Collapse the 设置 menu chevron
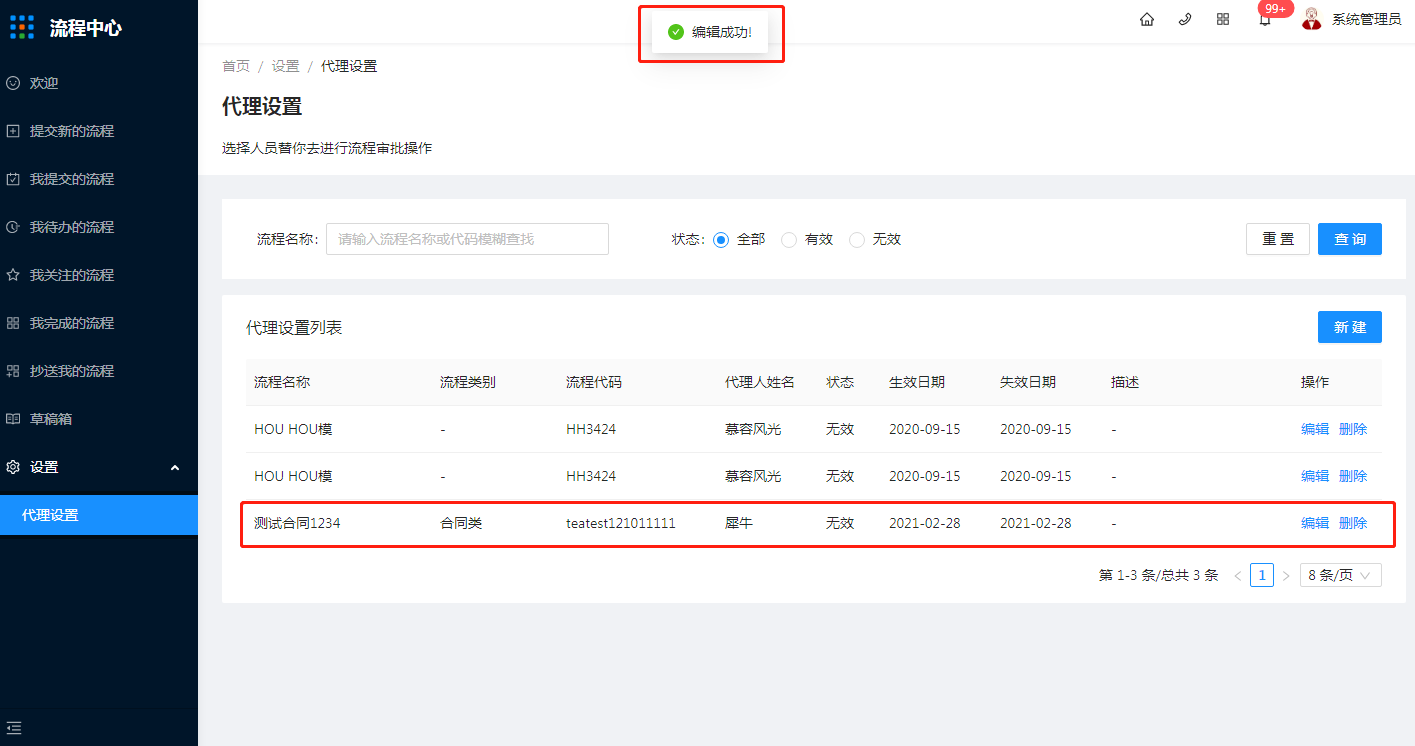The image size is (1415, 746). (x=175, y=467)
